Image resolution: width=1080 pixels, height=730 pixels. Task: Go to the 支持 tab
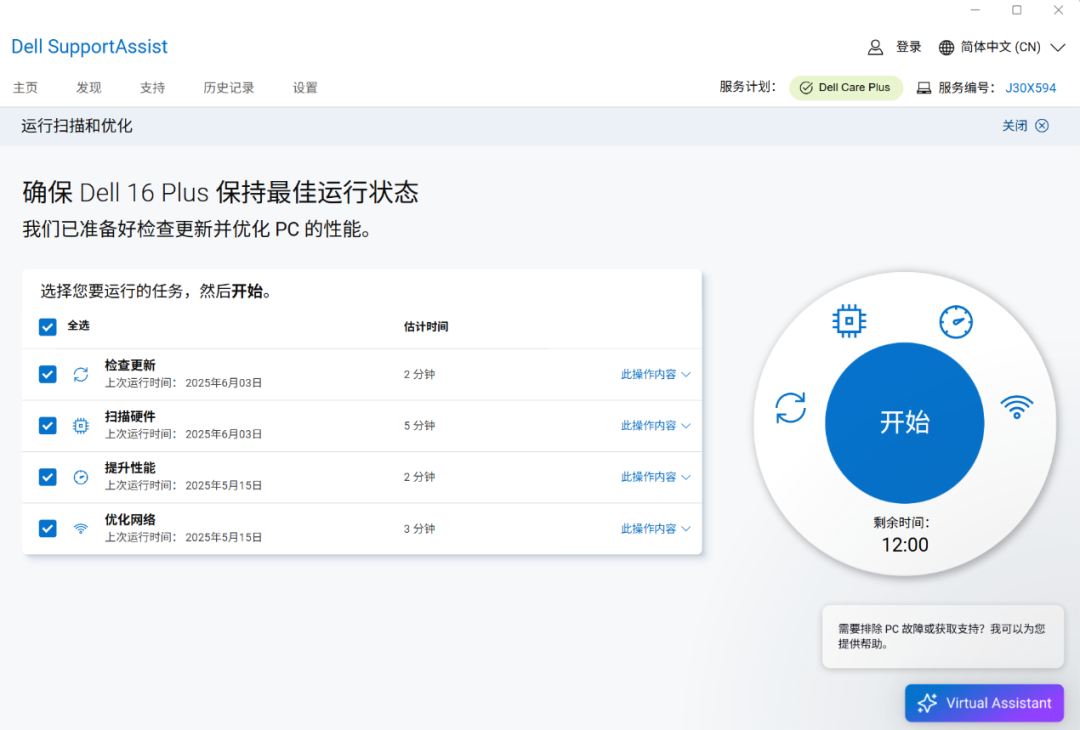(x=152, y=87)
